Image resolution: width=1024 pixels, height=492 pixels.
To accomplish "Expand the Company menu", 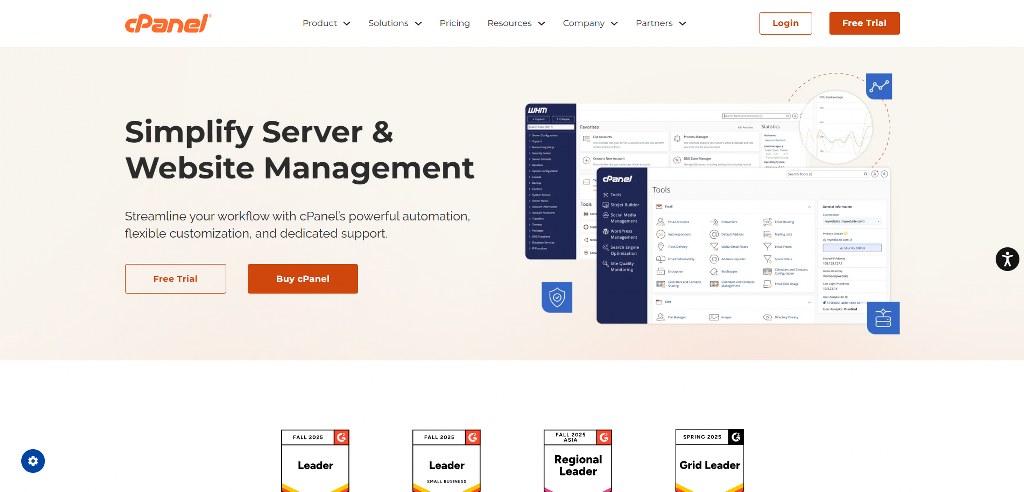I will [590, 23].
